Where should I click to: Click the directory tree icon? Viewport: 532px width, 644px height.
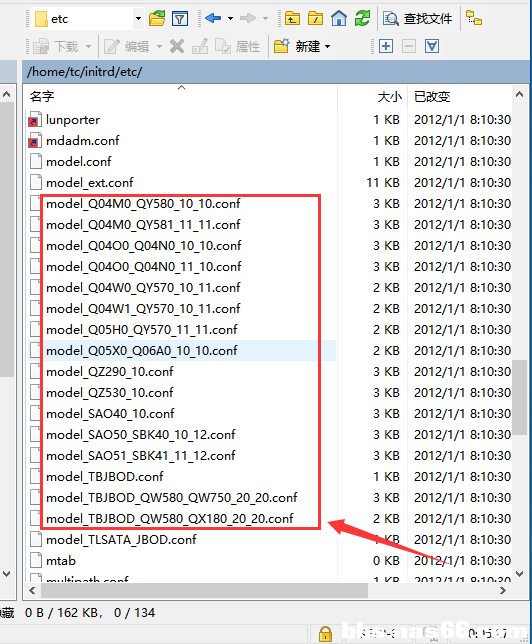tap(474, 18)
